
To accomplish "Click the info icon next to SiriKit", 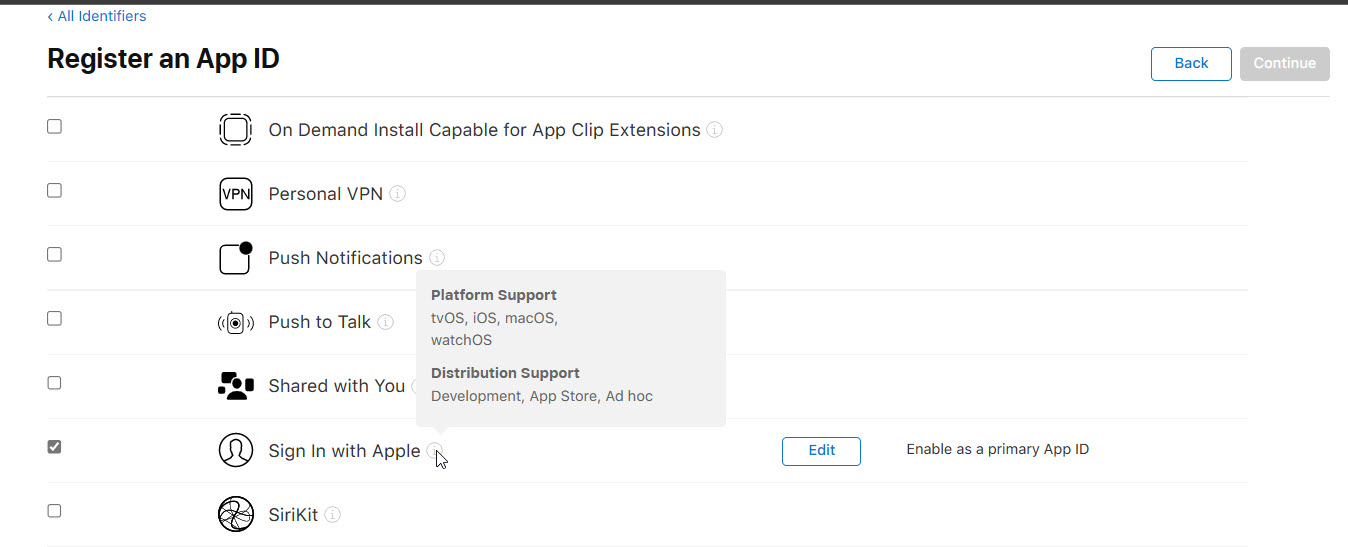I will pos(332,515).
